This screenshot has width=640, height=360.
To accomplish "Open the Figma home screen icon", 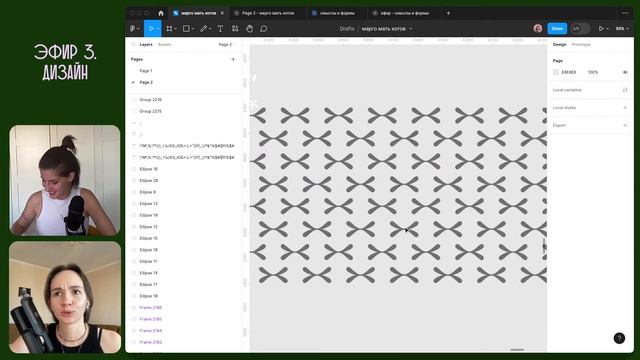I will click(161, 13).
